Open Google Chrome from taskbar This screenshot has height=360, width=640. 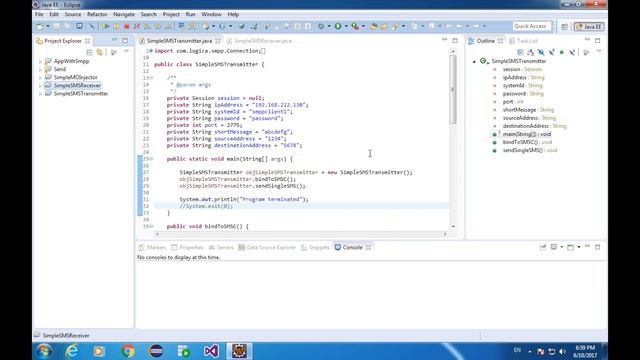(128, 351)
